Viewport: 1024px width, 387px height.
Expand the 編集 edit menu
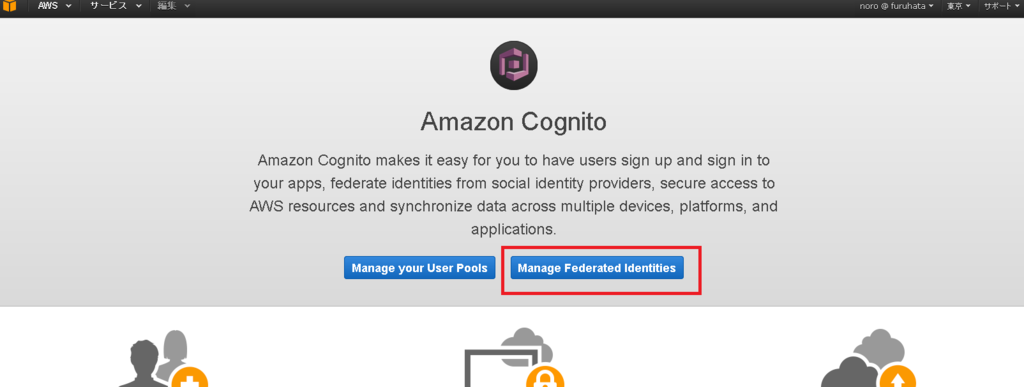(173, 6)
